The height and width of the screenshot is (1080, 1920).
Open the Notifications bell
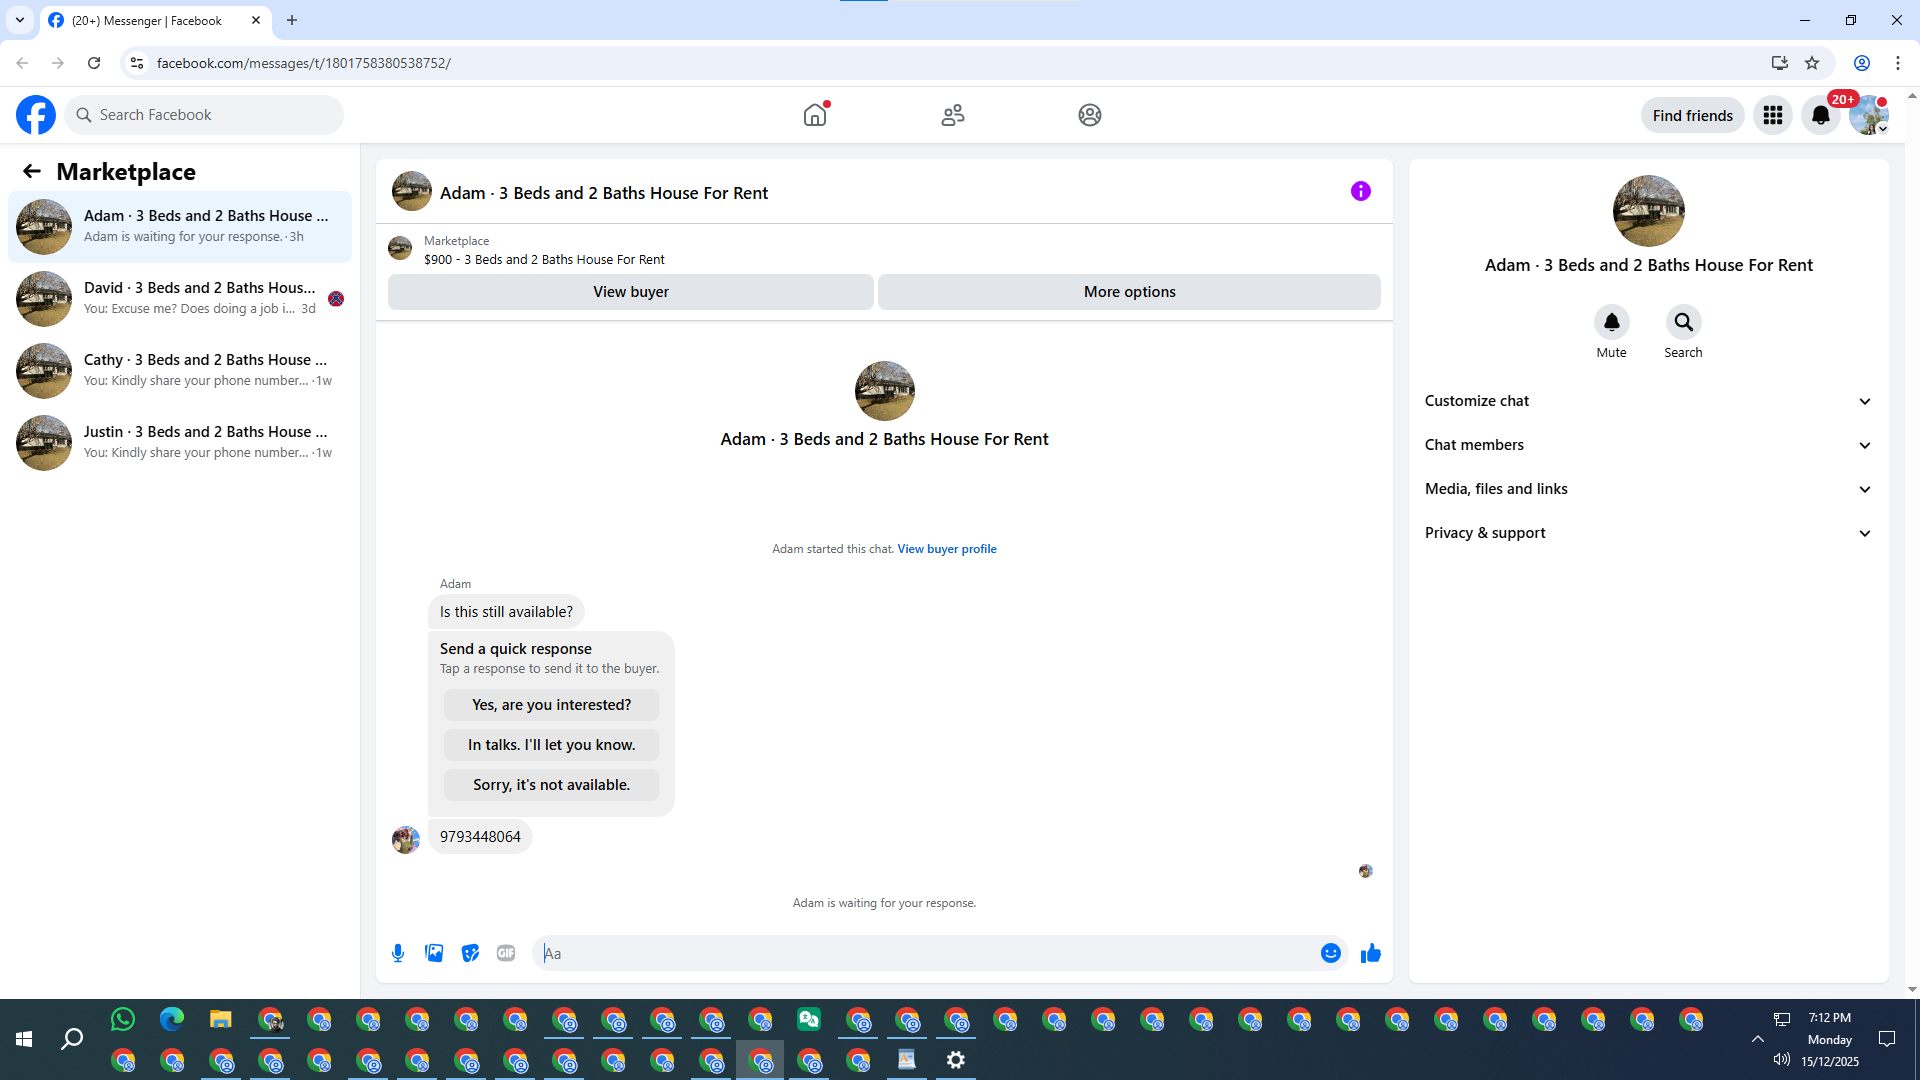[x=1821, y=115]
